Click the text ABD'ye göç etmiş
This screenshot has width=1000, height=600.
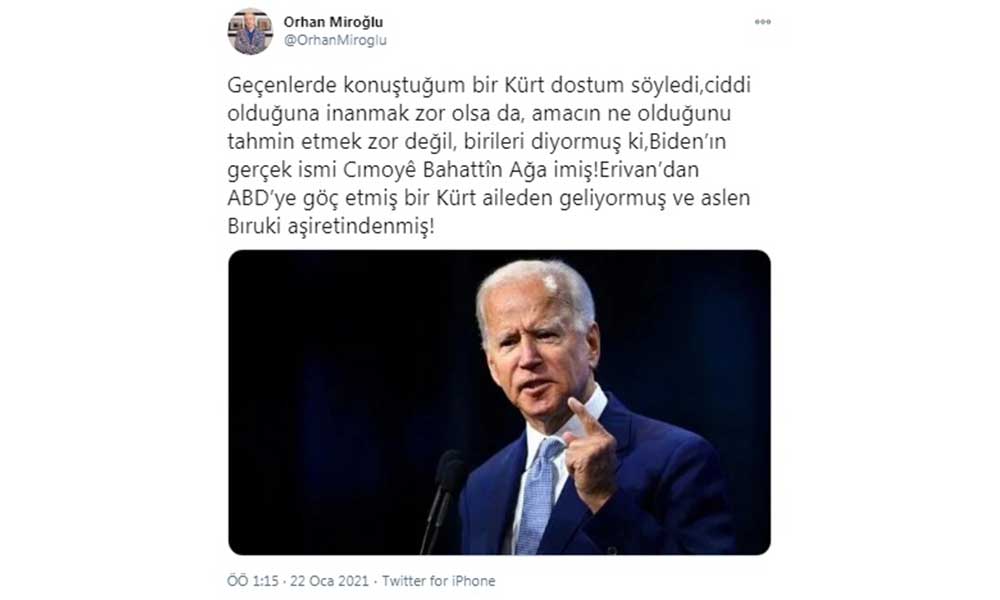313,198
